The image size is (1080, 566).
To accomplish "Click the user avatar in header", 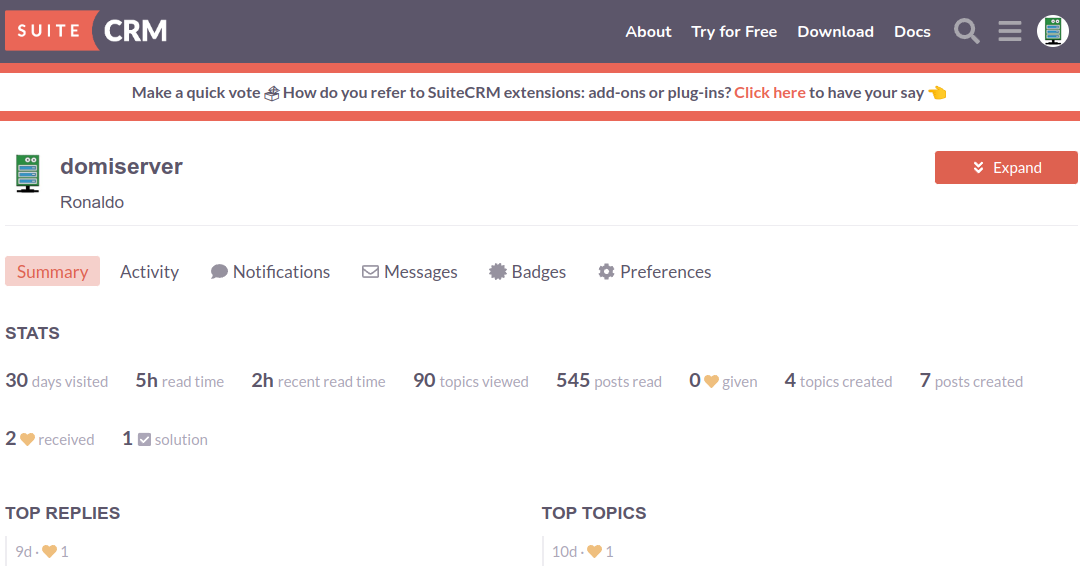I will click(1052, 31).
